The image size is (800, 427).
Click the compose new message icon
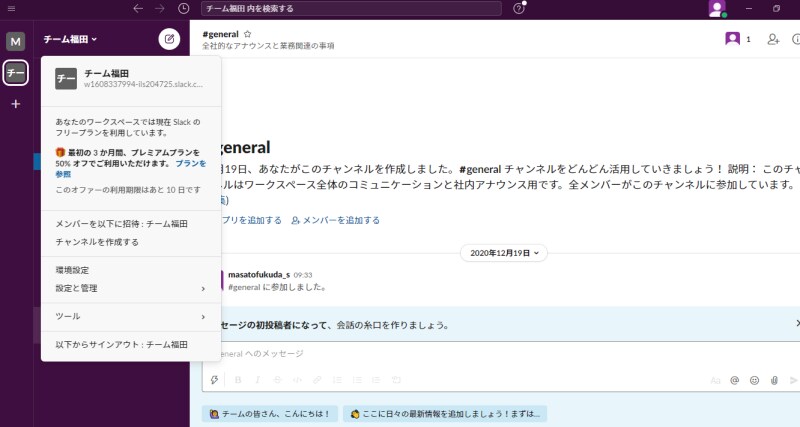coord(169,39)
